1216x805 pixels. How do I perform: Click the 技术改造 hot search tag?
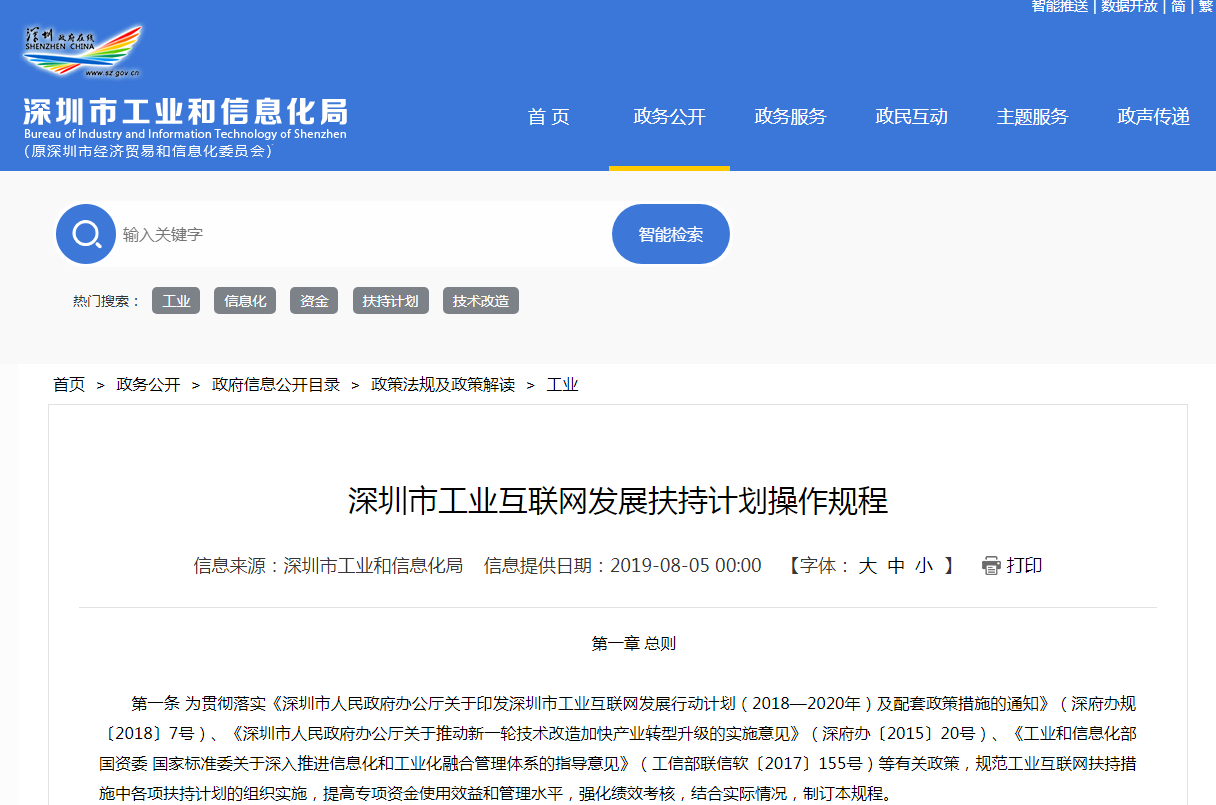click(480, 301)
